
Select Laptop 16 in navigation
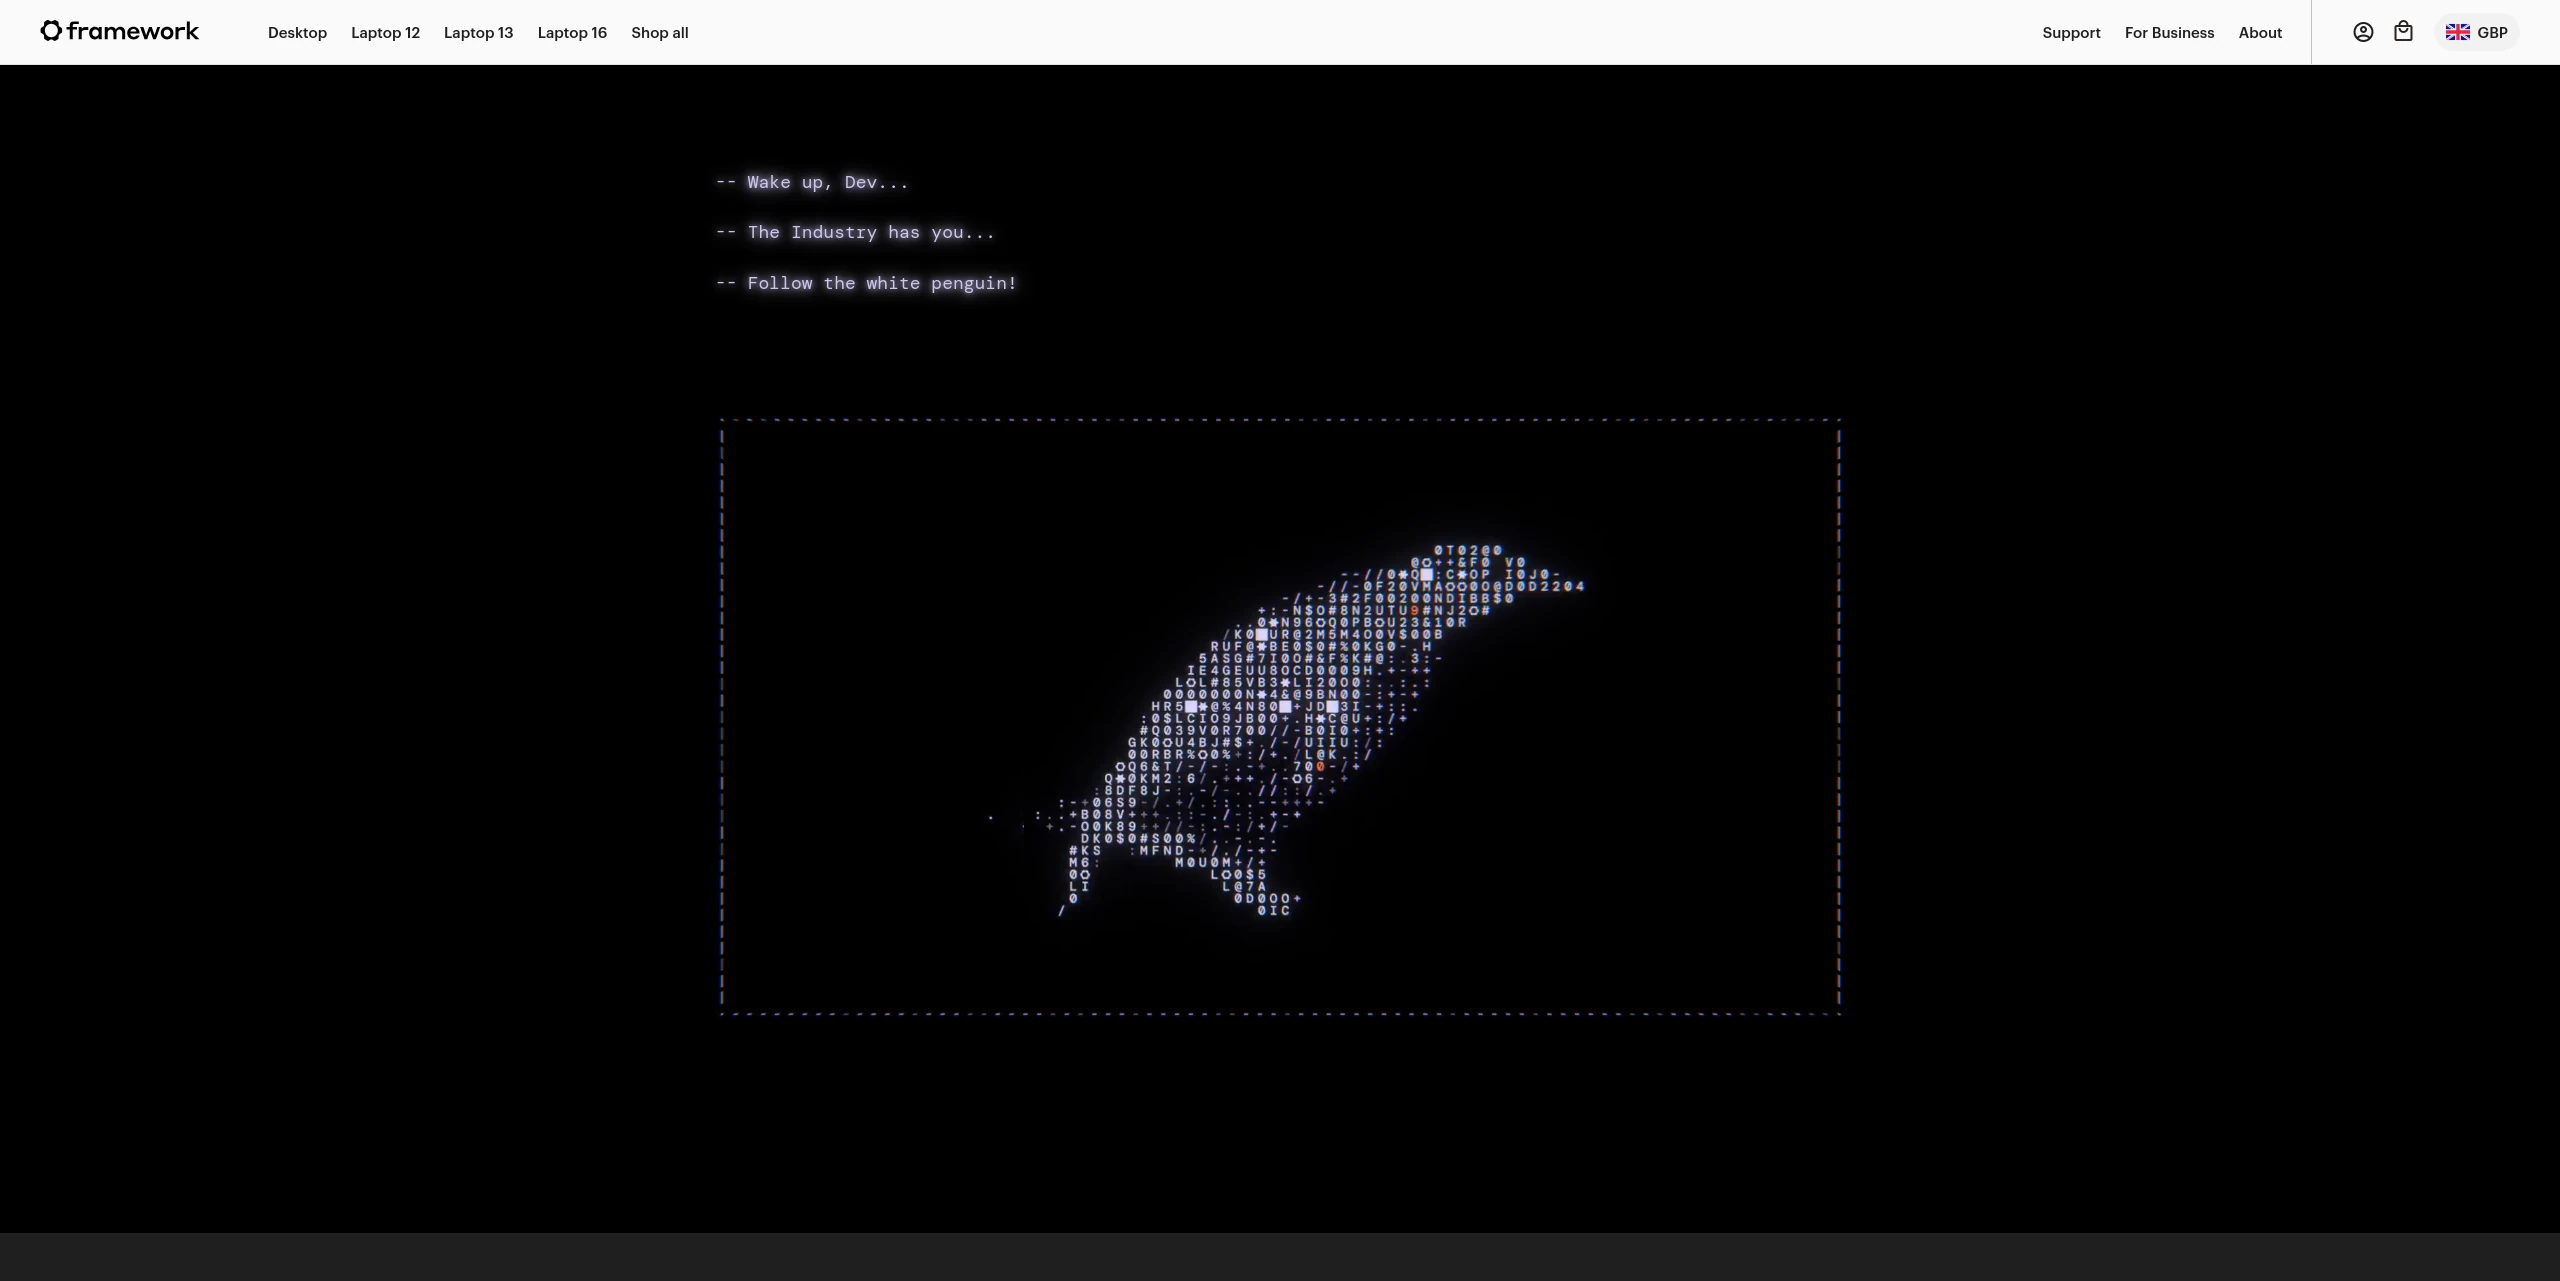point(572,33)
